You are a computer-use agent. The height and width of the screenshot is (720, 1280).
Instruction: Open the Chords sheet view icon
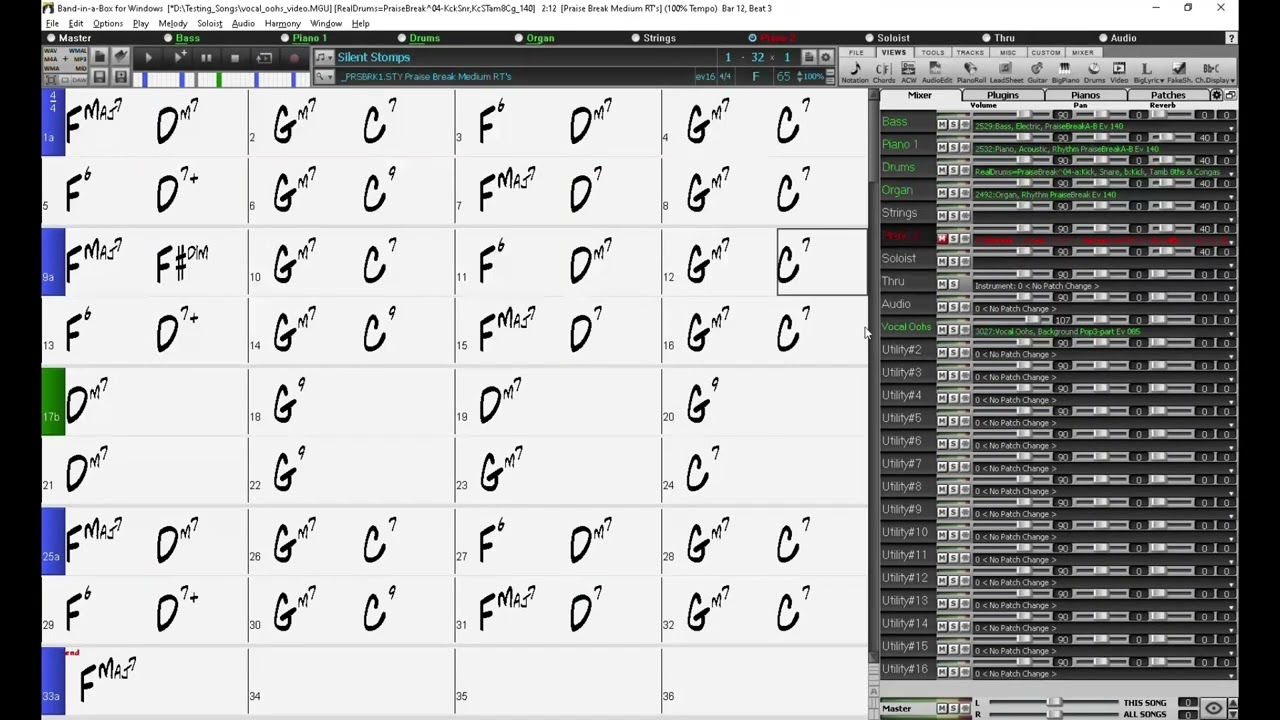(884, 72)
